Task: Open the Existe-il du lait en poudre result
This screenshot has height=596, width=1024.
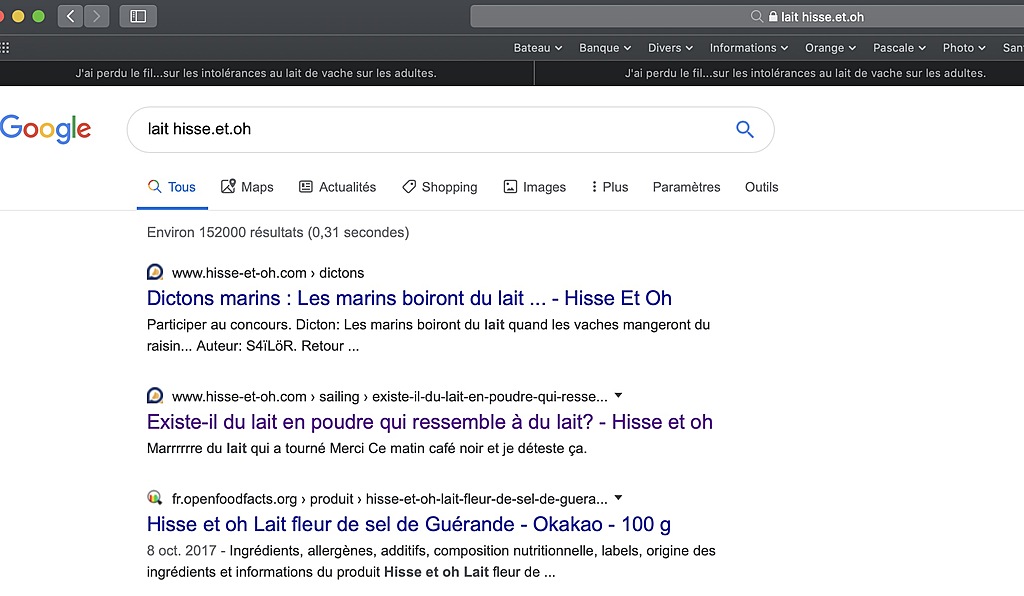Action: pyautogui.click(x=430, y=422)
